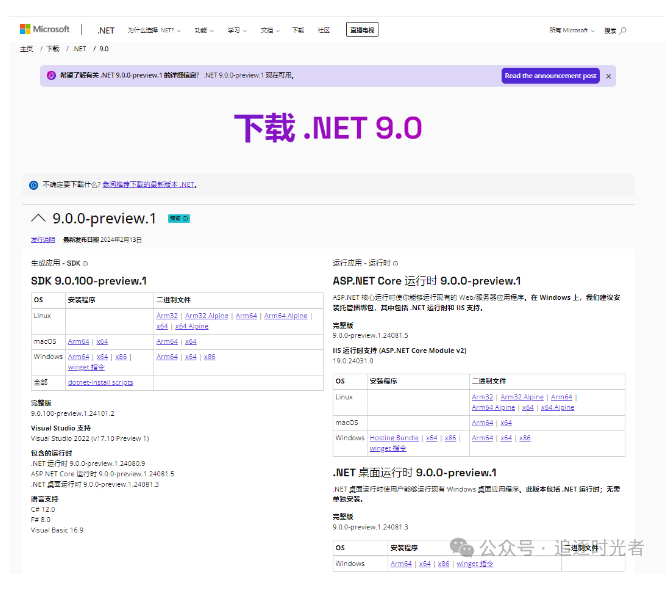Click the .NET brand link in header

105,30
